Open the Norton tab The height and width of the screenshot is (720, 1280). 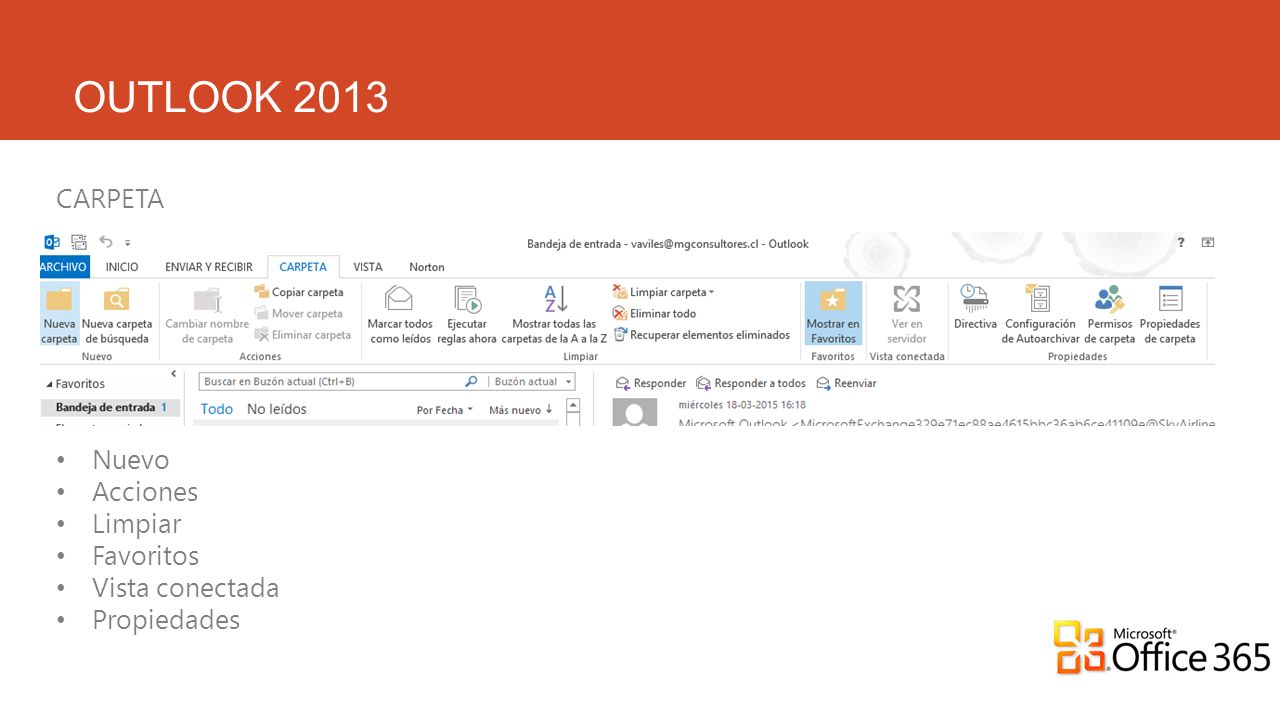427,267
